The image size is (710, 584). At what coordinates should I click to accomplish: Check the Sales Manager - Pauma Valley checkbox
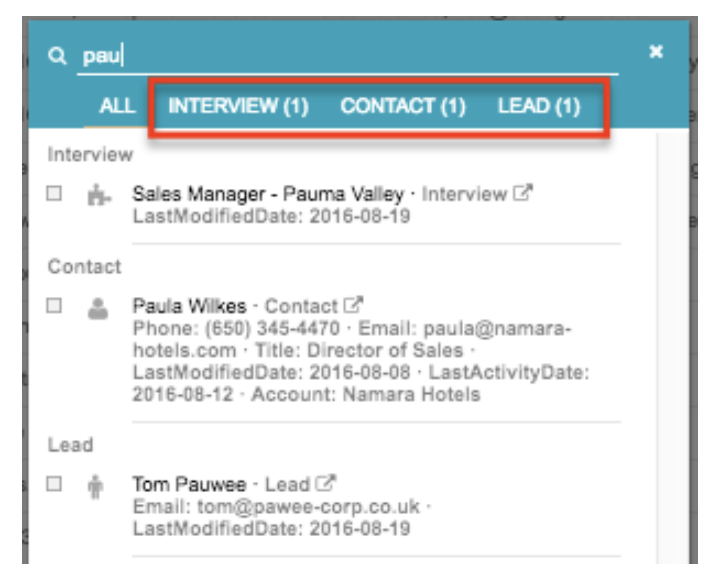pos(54,193)
